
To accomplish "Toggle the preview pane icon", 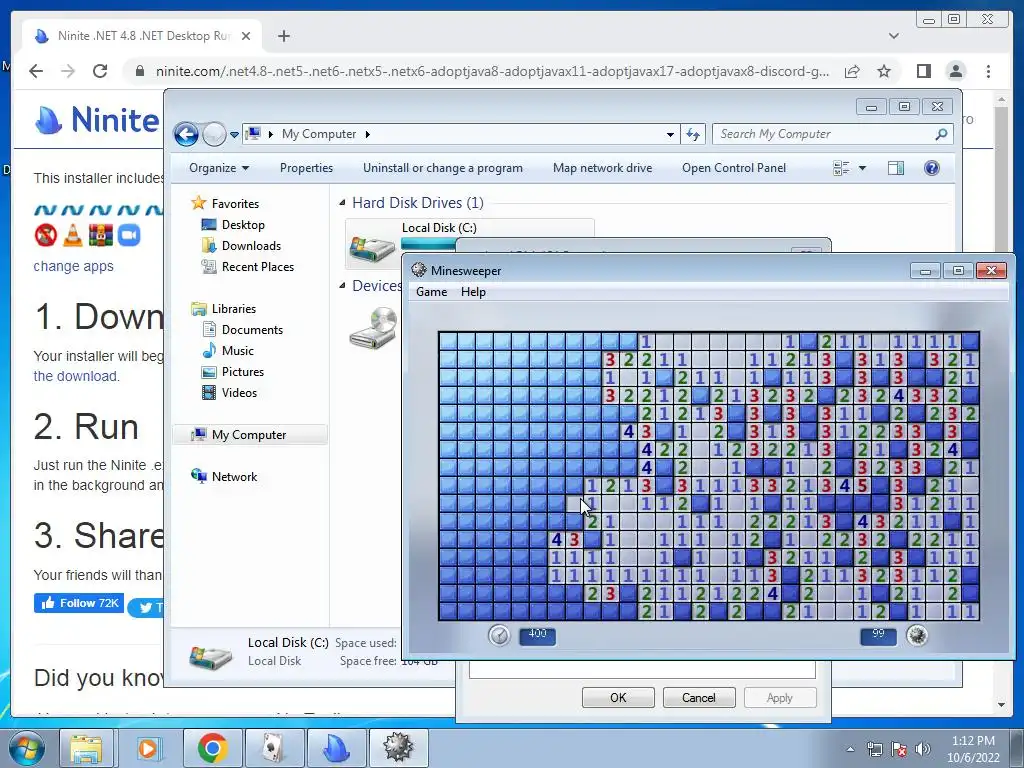I will pos(895,168).
